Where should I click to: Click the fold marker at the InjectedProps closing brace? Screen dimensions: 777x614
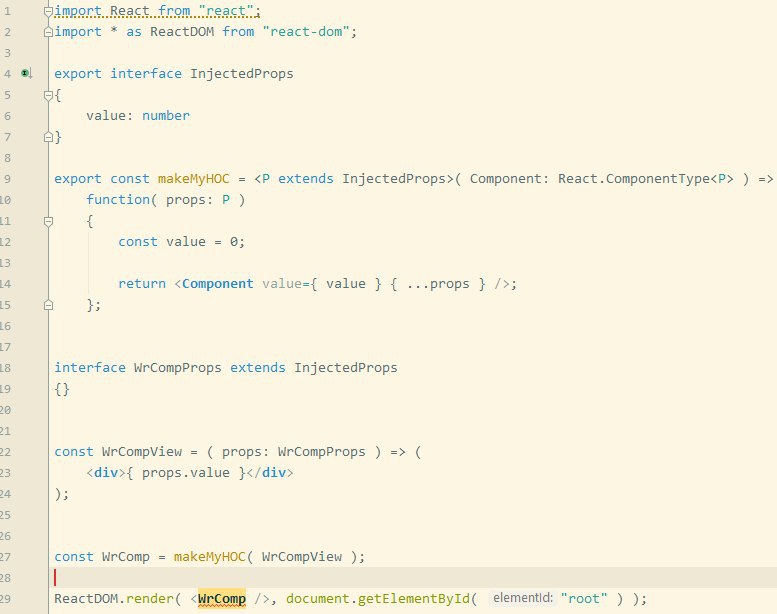tap(48, 137)
